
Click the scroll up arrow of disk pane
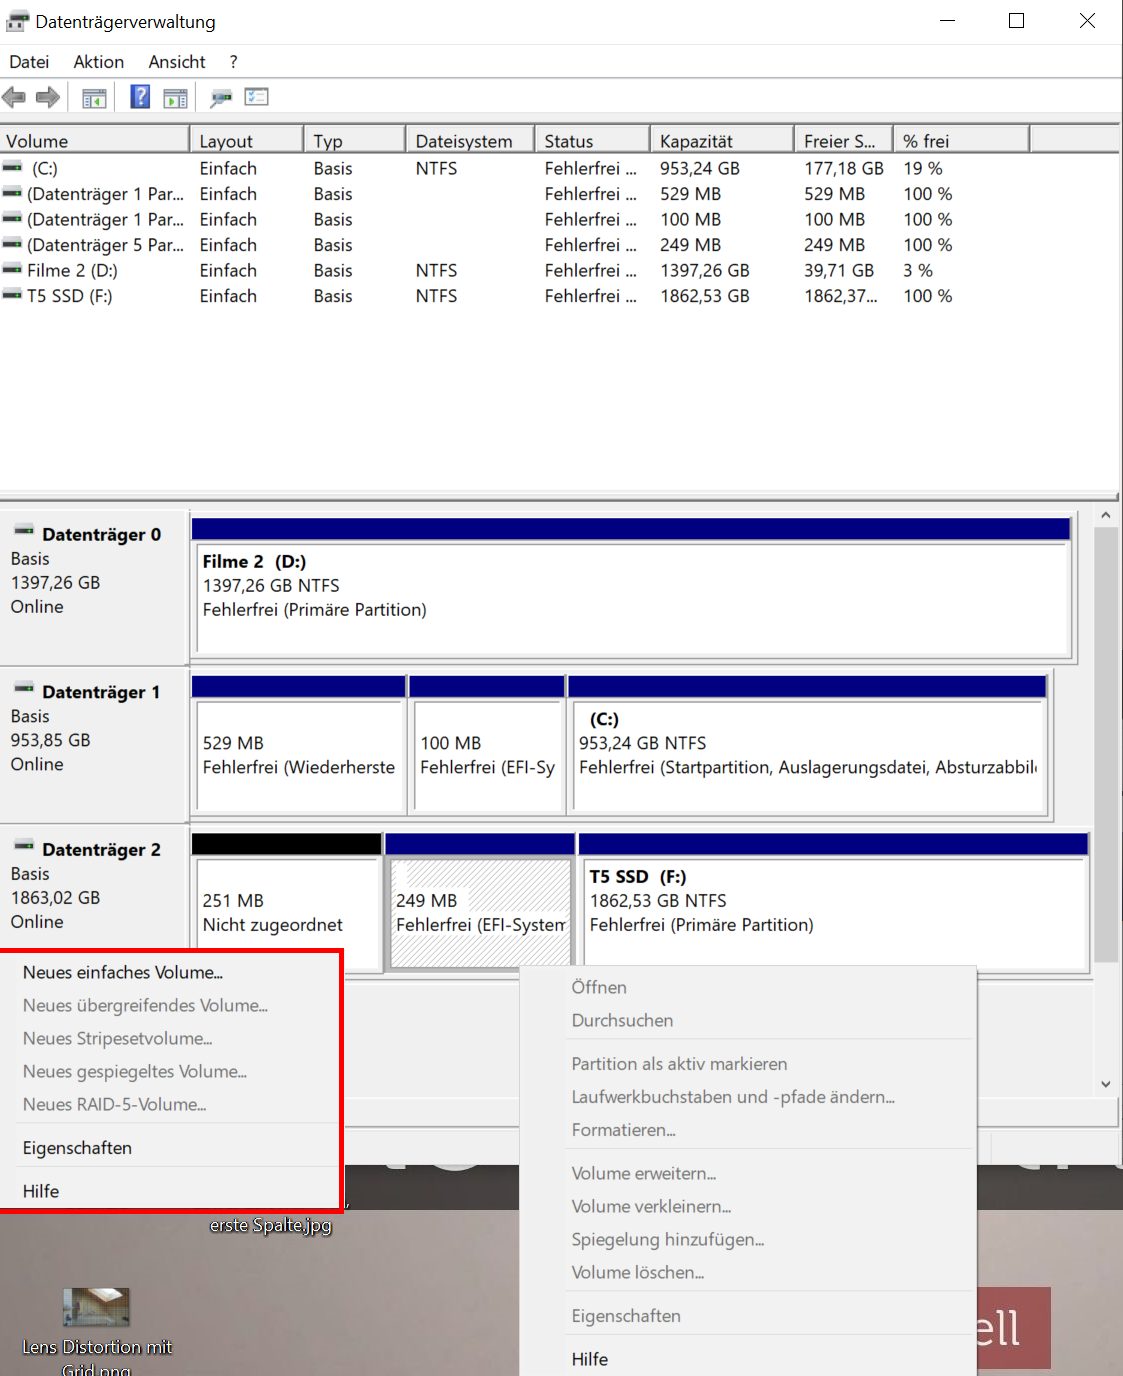[1105, 515]
